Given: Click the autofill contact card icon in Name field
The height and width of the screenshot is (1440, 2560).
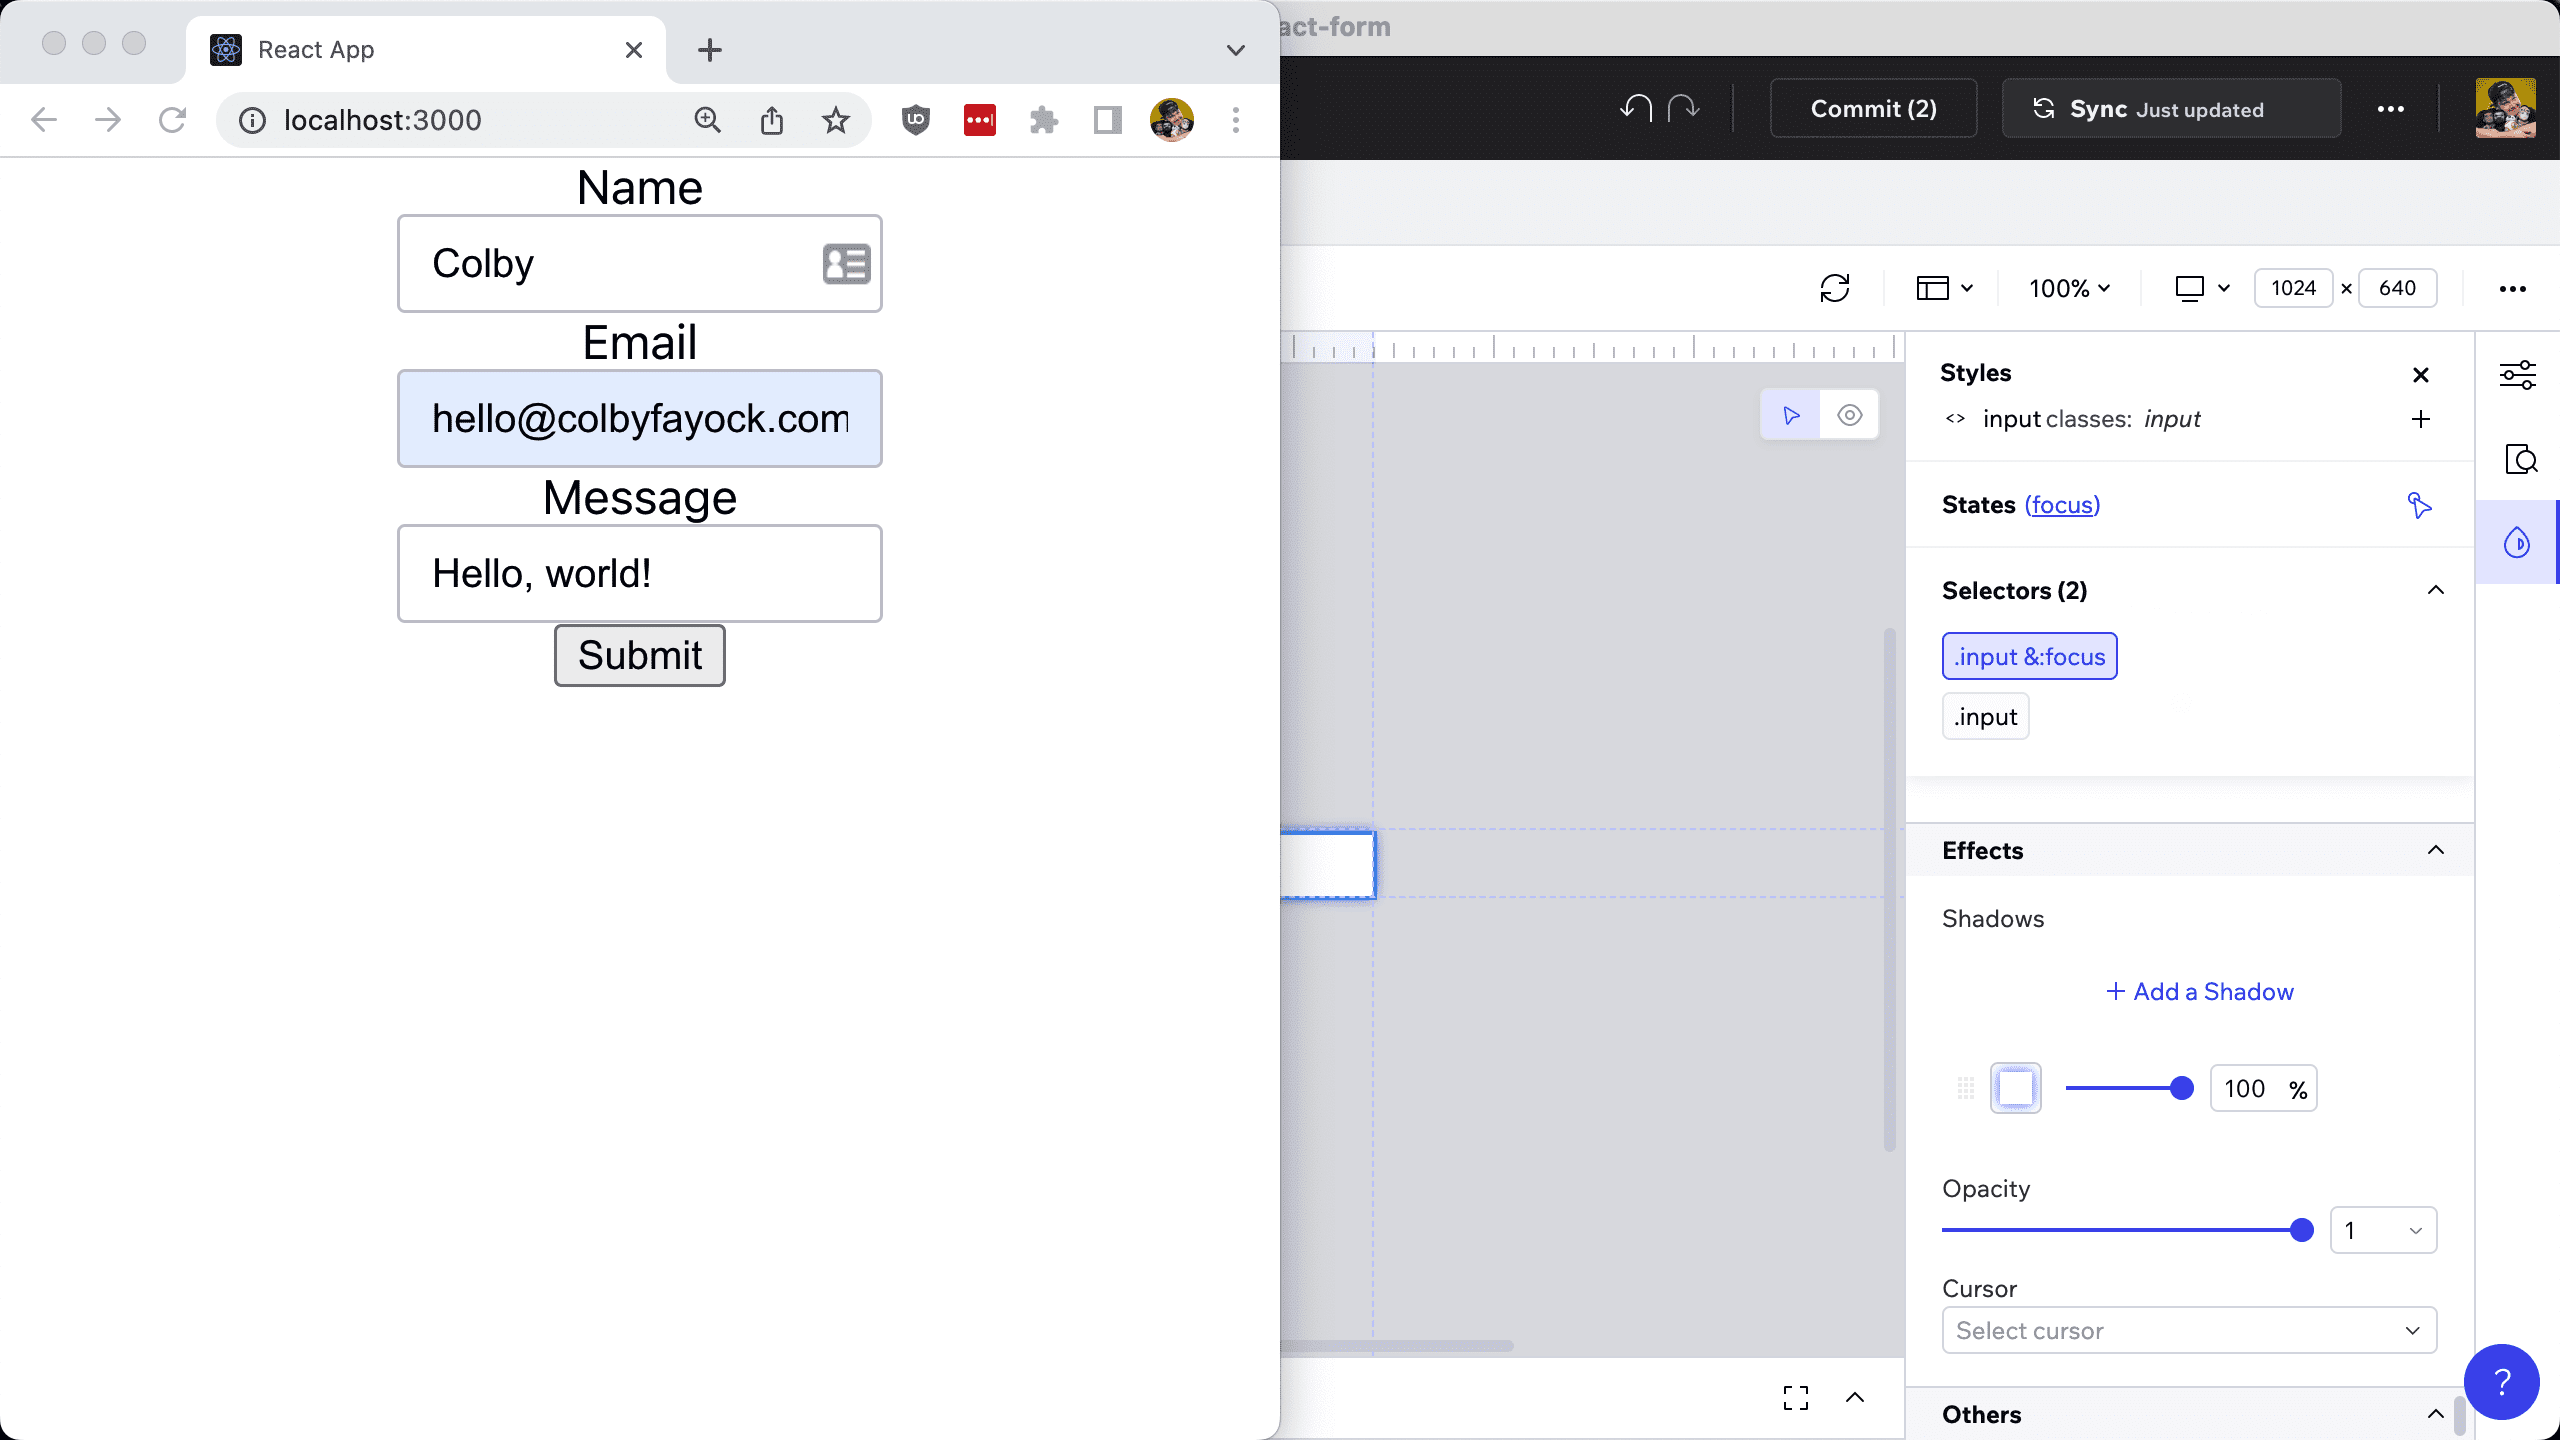Looking at the screenshot, I should [x=846, y=264].
